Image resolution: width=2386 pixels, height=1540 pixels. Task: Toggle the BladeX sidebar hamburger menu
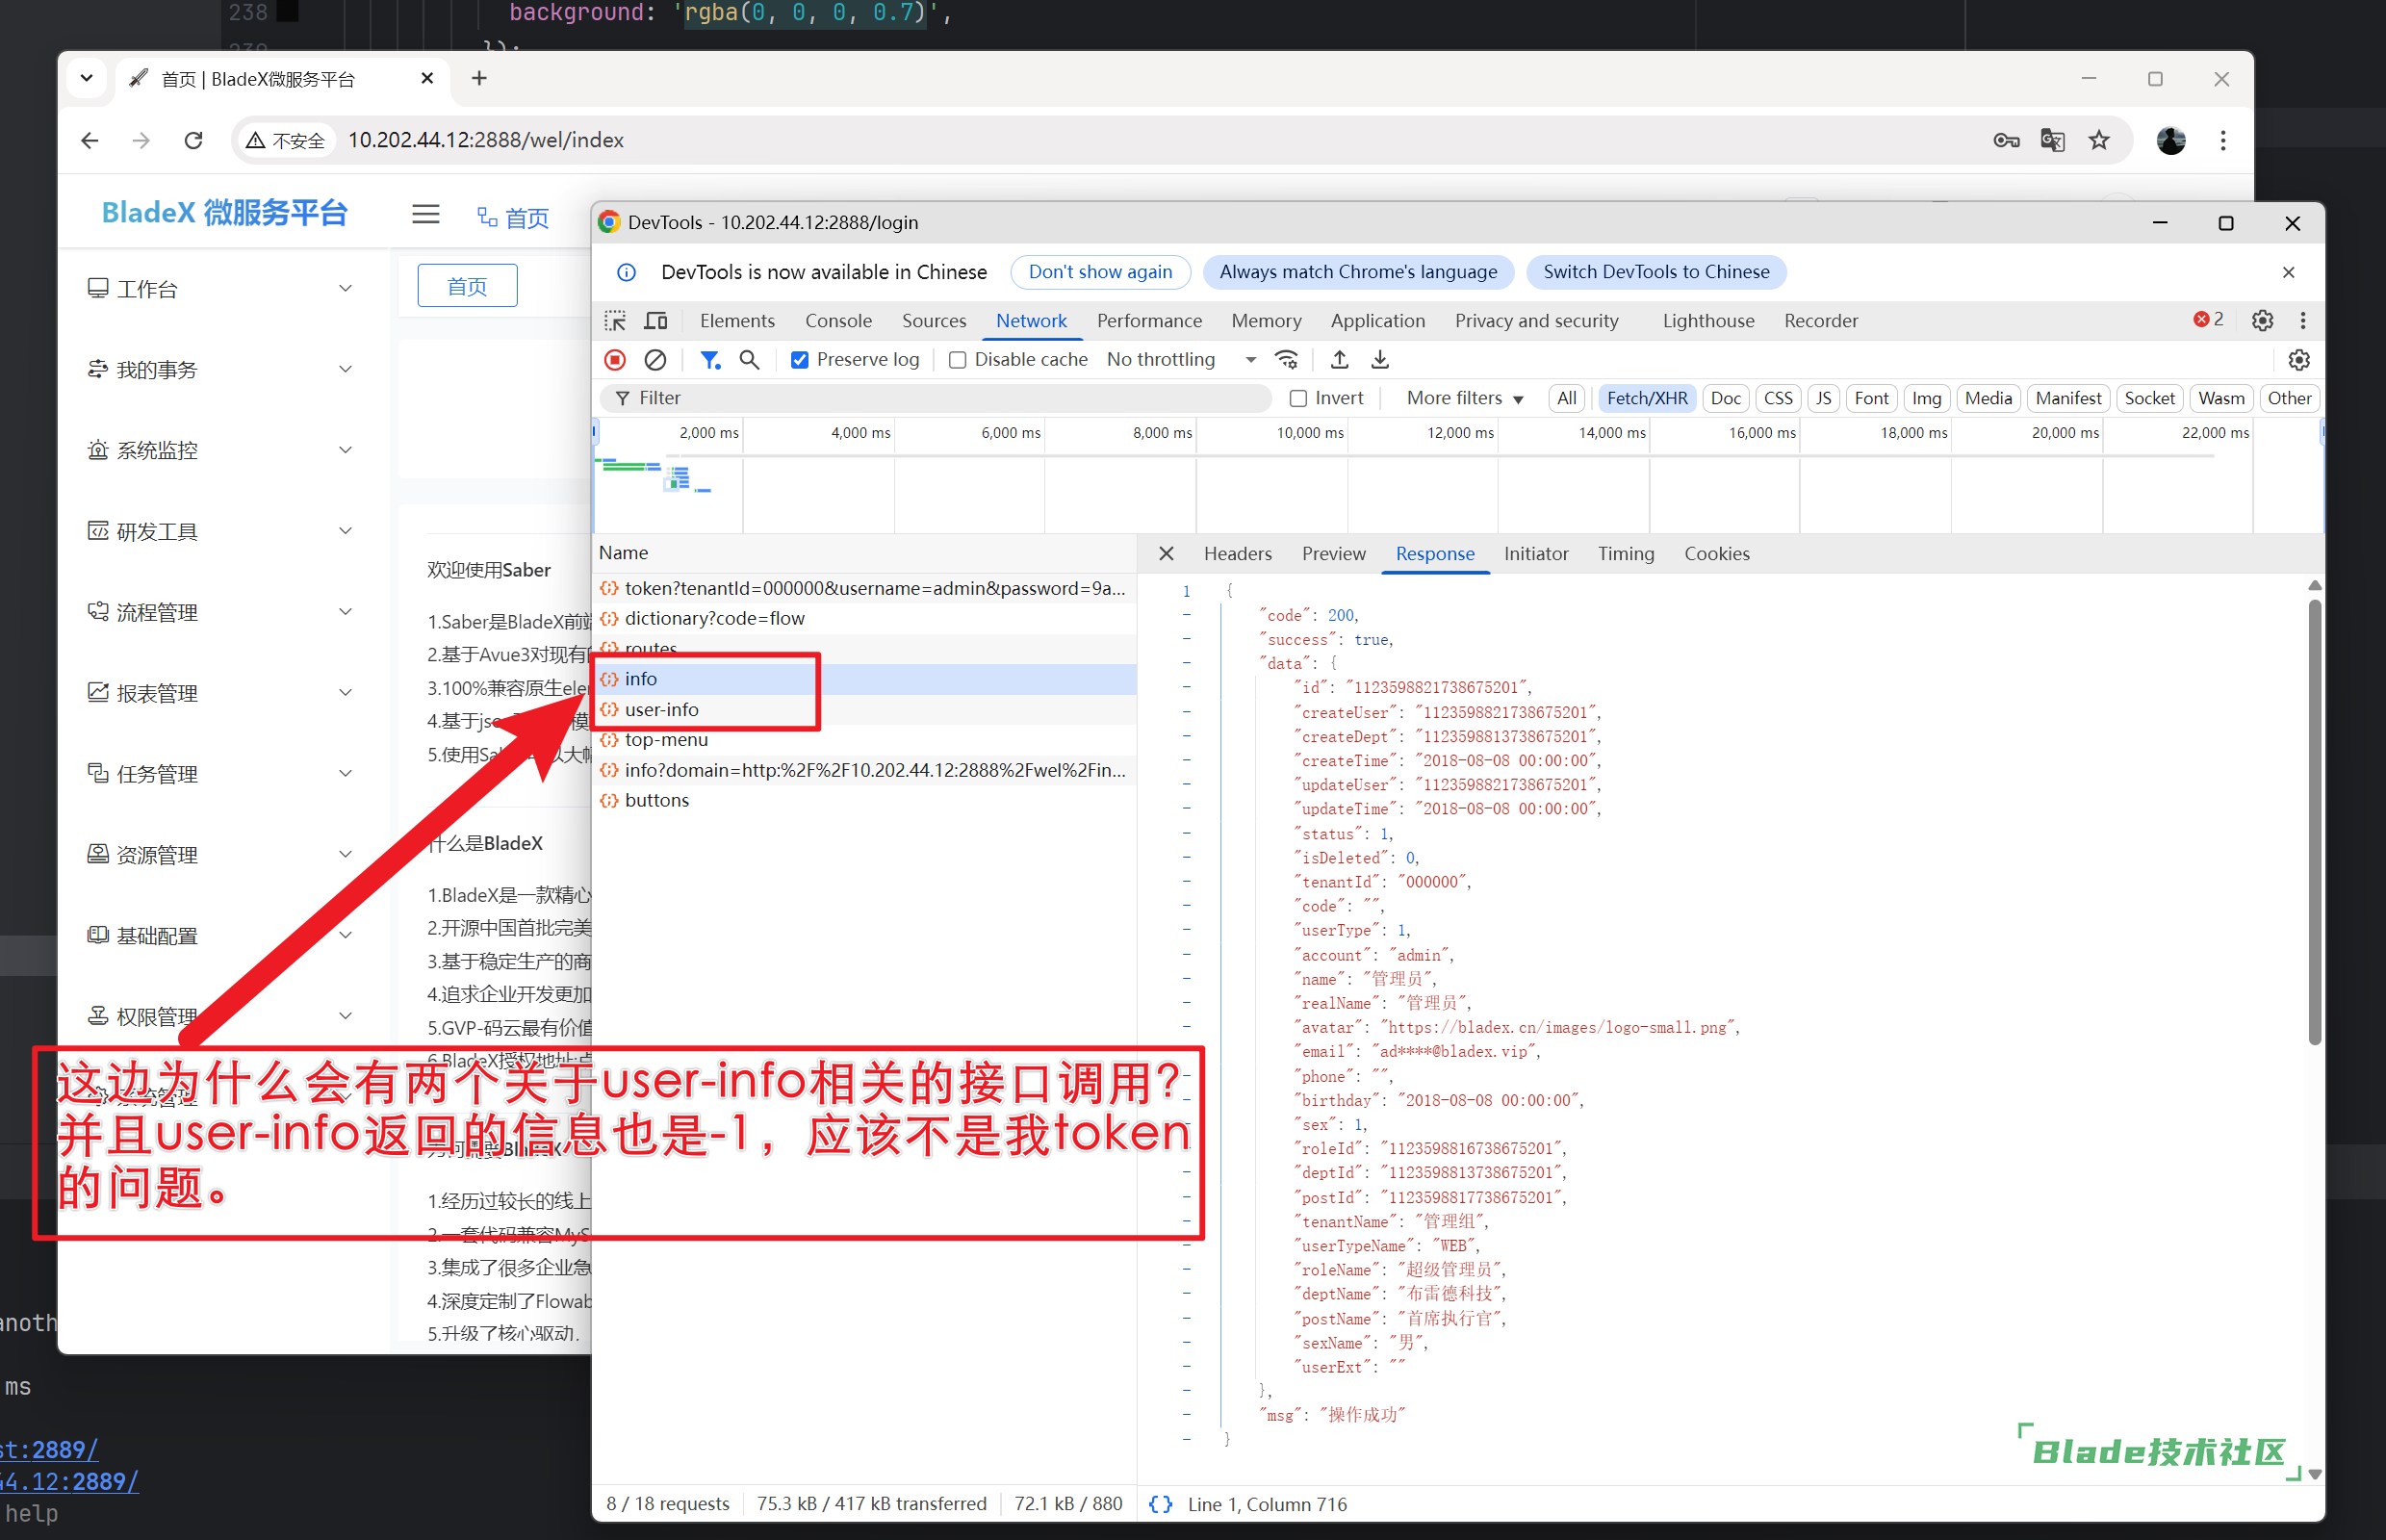tap(426, 214)
